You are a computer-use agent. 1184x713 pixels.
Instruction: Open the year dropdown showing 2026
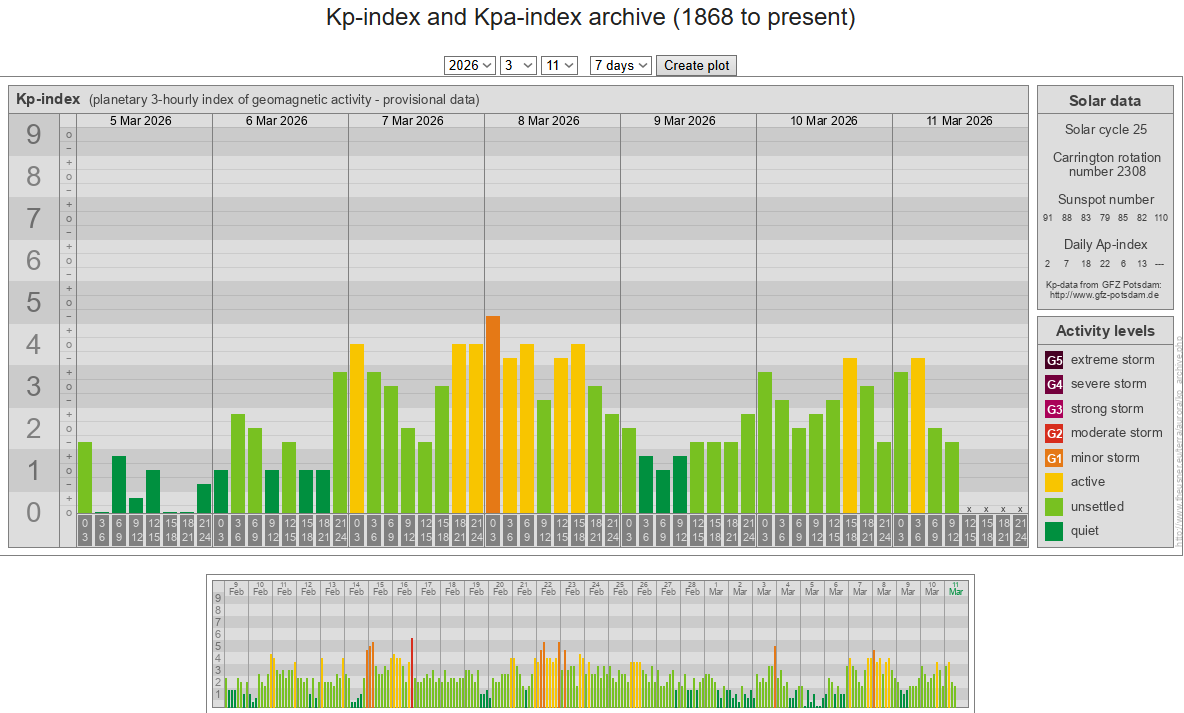[x=470, y=65]
